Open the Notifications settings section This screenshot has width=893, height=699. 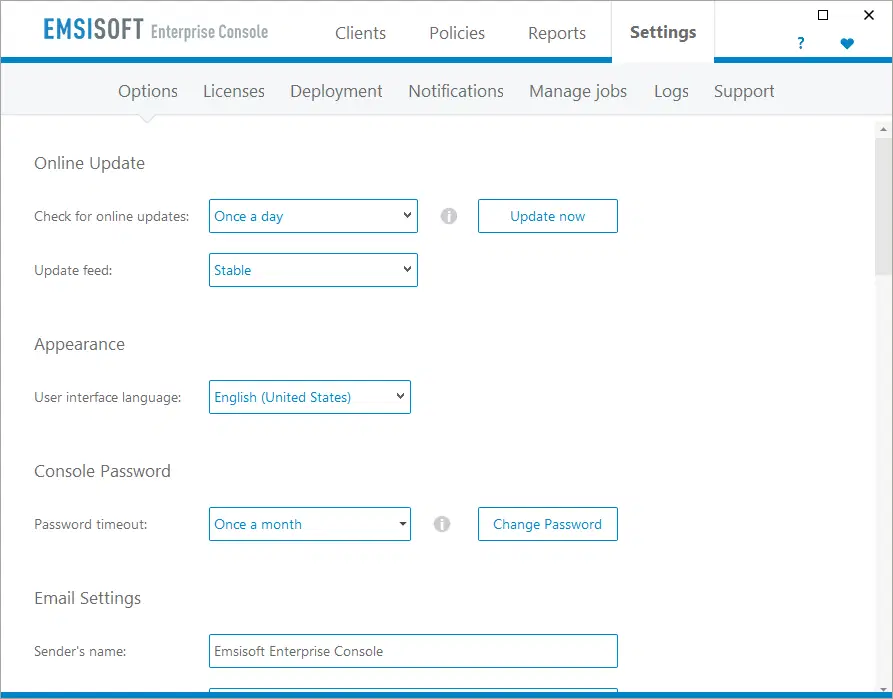(x=456, y=91)
